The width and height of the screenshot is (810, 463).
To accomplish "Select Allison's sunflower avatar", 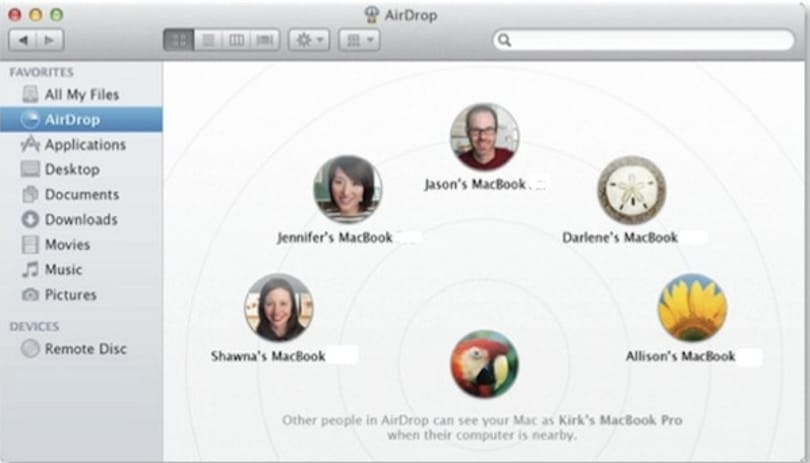I will click(692, 307).
